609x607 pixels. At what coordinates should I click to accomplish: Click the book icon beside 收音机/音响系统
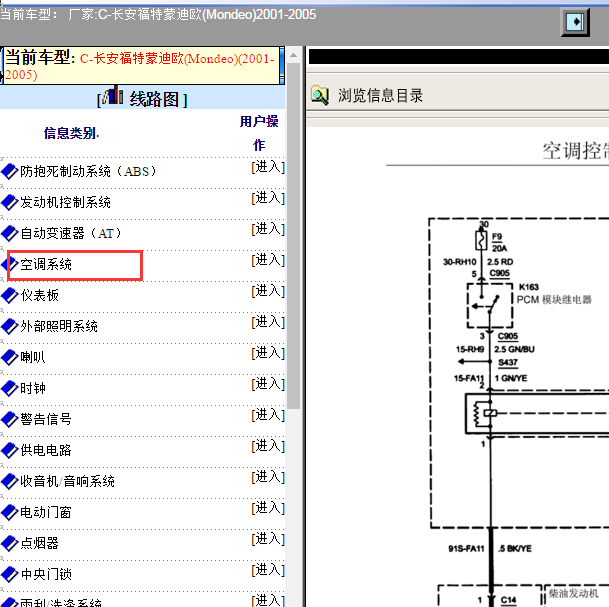click(x=10, y=482)
